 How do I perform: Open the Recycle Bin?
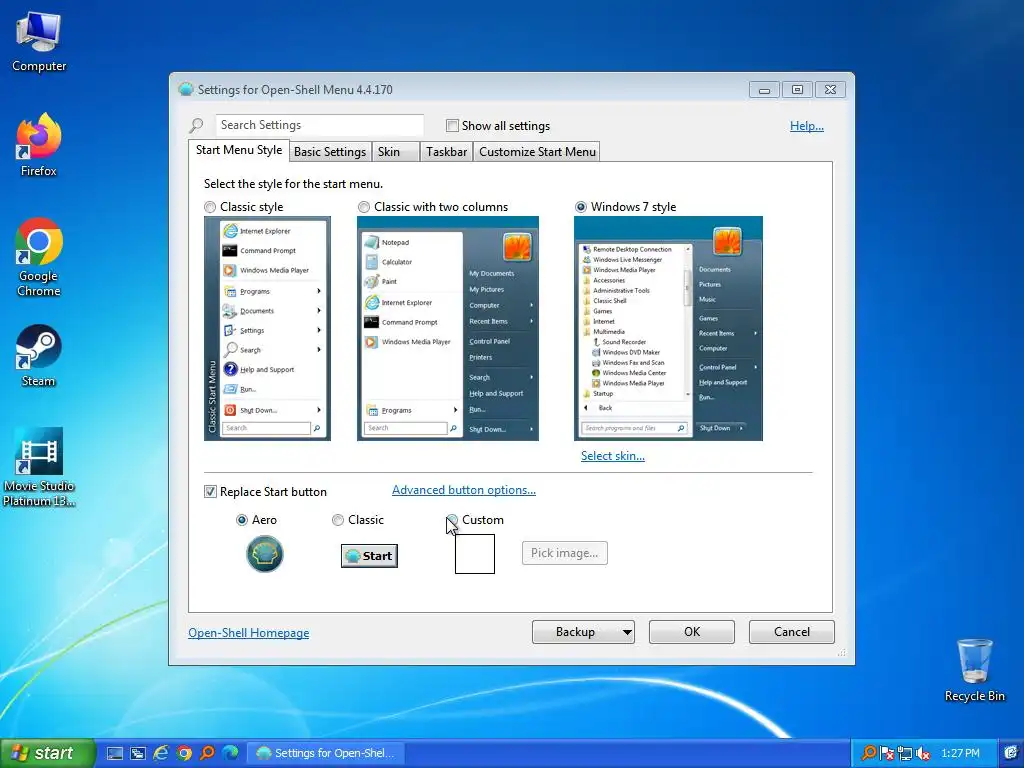pyautogui.click(x=974, y=671)
